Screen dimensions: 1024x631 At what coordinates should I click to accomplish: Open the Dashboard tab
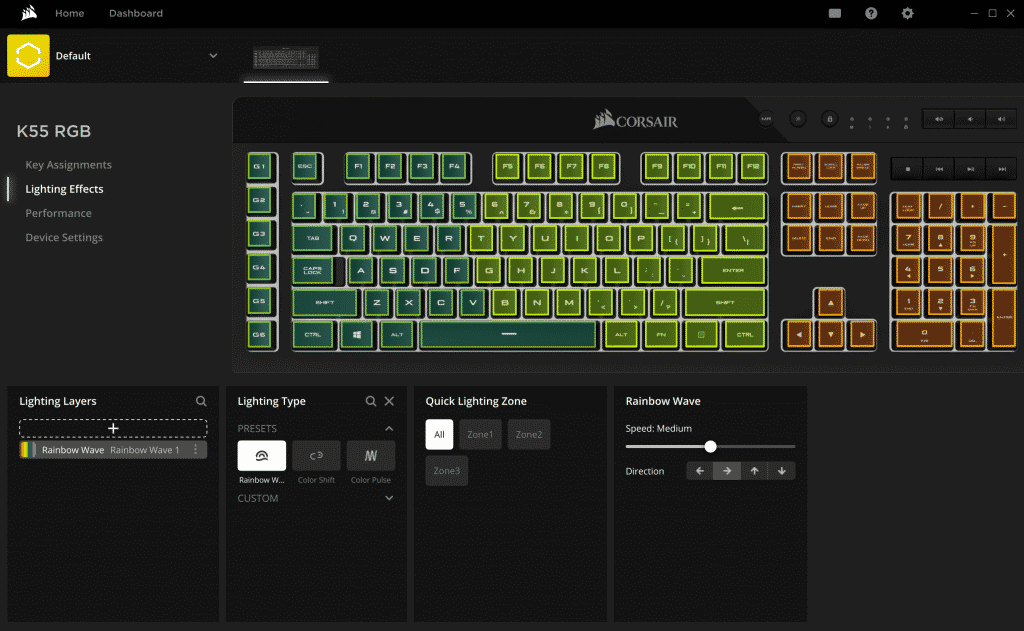point(136,13)
